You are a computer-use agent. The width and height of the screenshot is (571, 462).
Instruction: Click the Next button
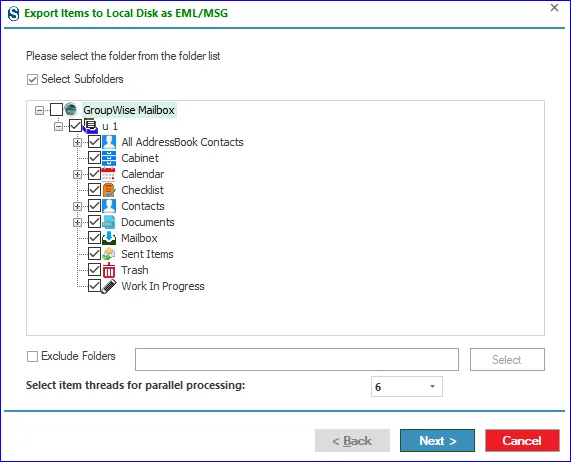[437, 441]
